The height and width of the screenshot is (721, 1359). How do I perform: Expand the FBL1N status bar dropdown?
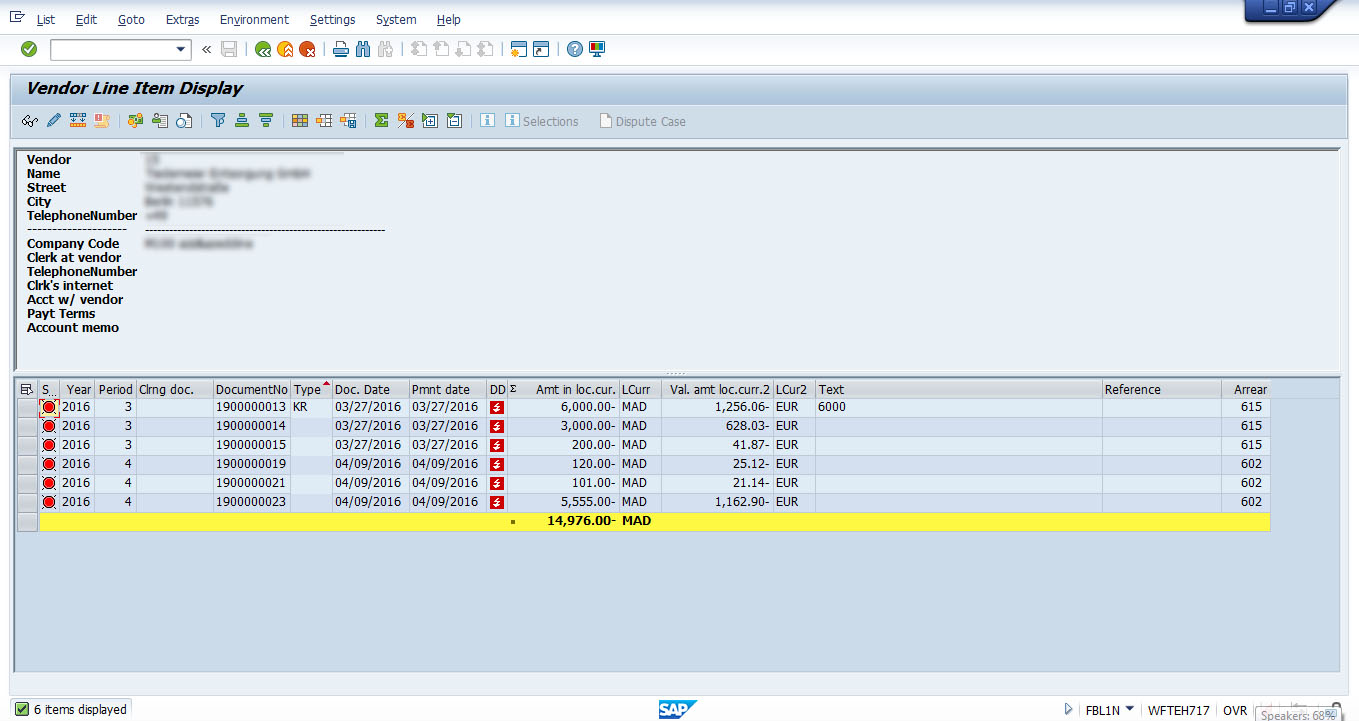pos(1130,710)
